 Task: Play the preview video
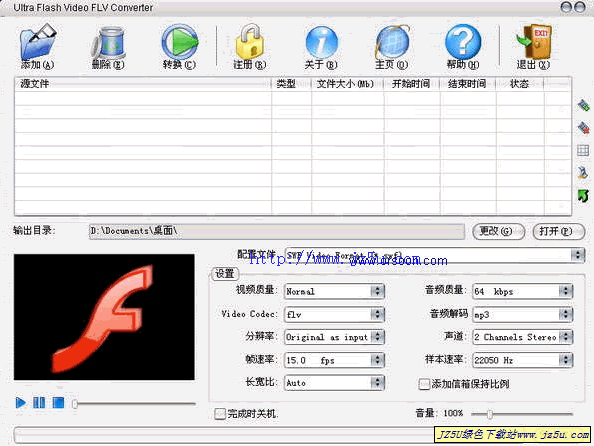point(20,402)
